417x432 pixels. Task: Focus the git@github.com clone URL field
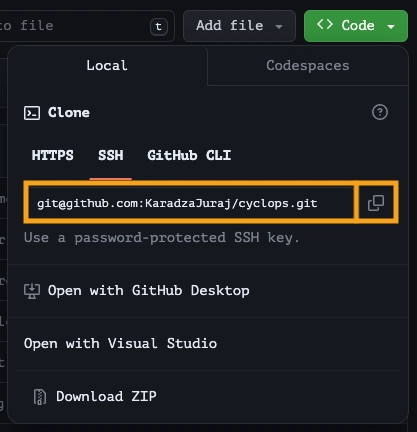tap(191, 203)
